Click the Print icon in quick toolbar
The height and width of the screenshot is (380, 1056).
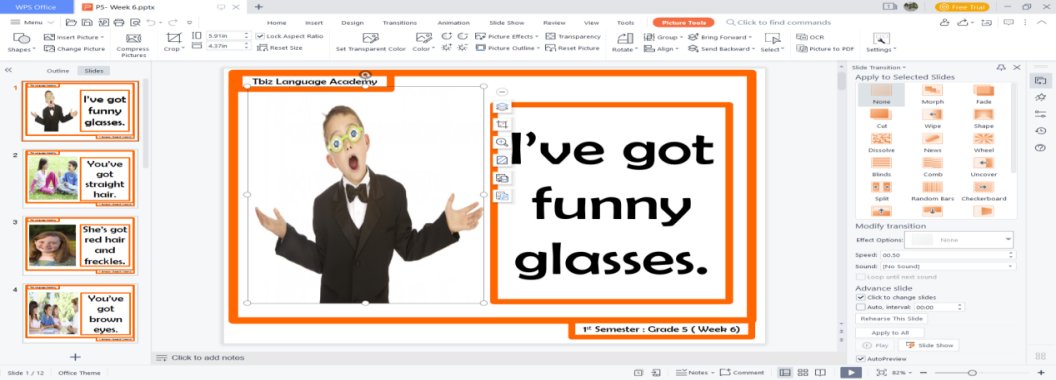[x=119, y=22]
